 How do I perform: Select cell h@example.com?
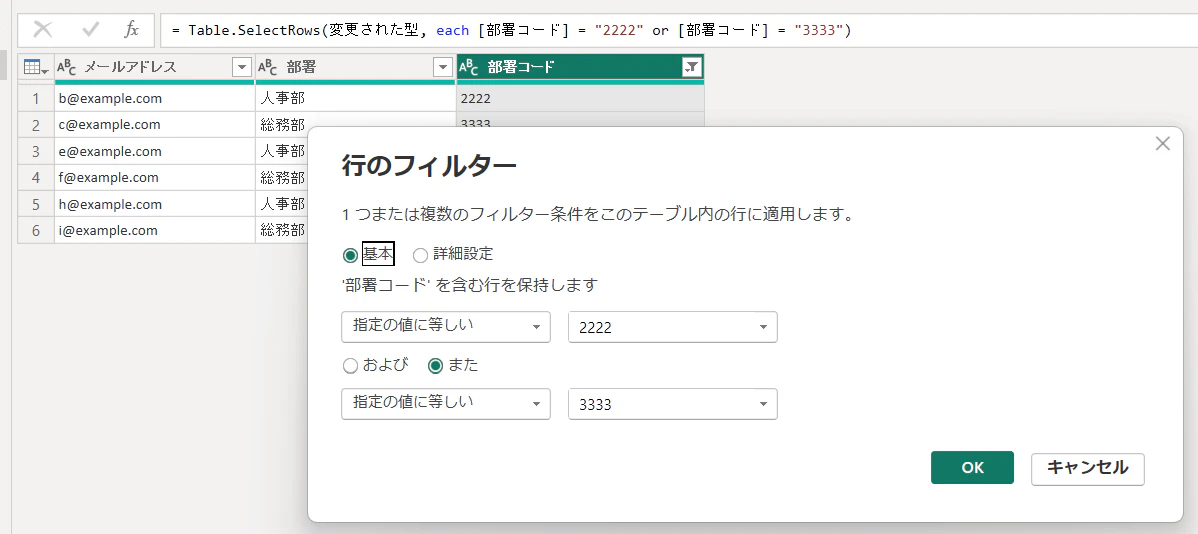[154, 204]
